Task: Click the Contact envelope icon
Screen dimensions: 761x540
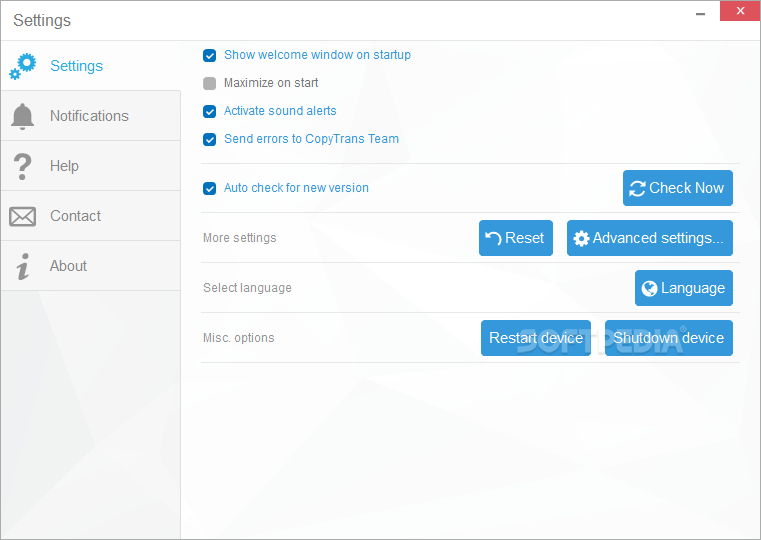Action: tap(22, 216)
